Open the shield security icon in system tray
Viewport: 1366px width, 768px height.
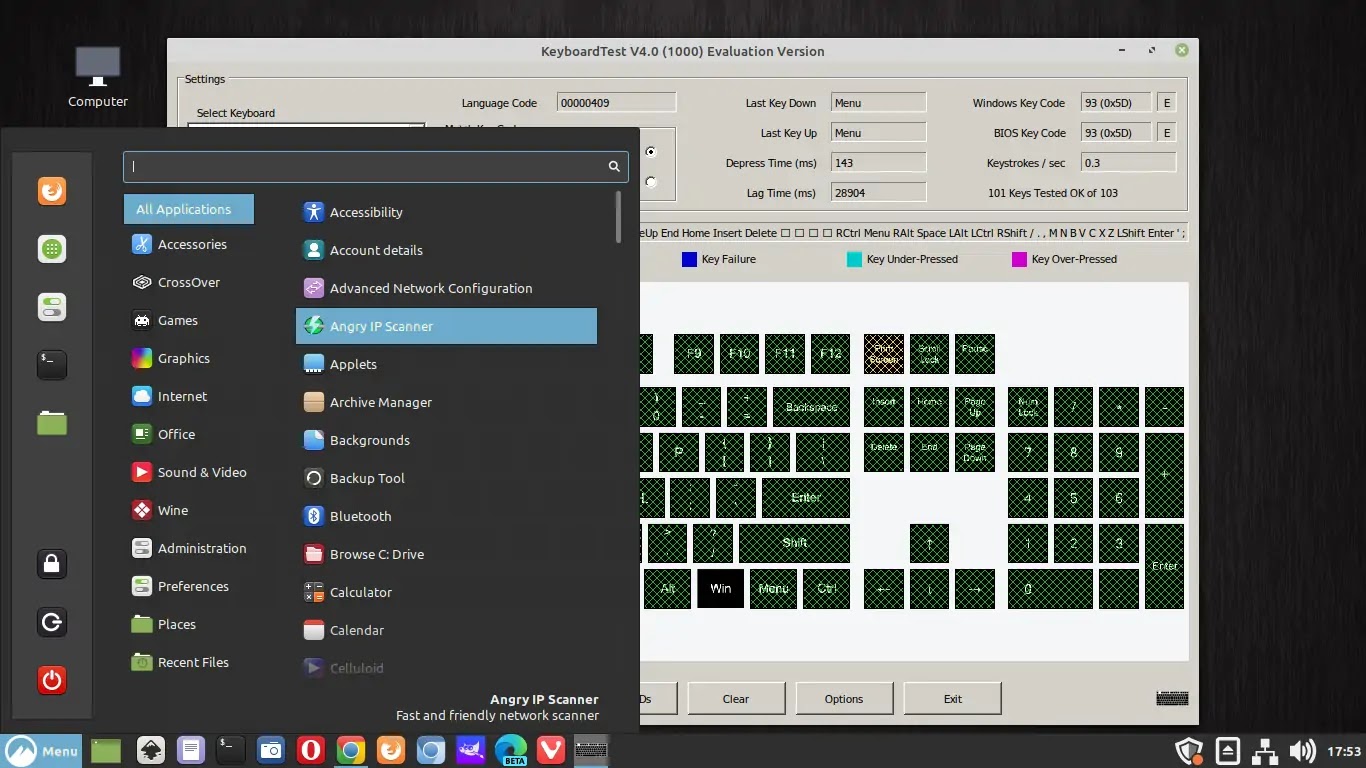coord(1187,750)
